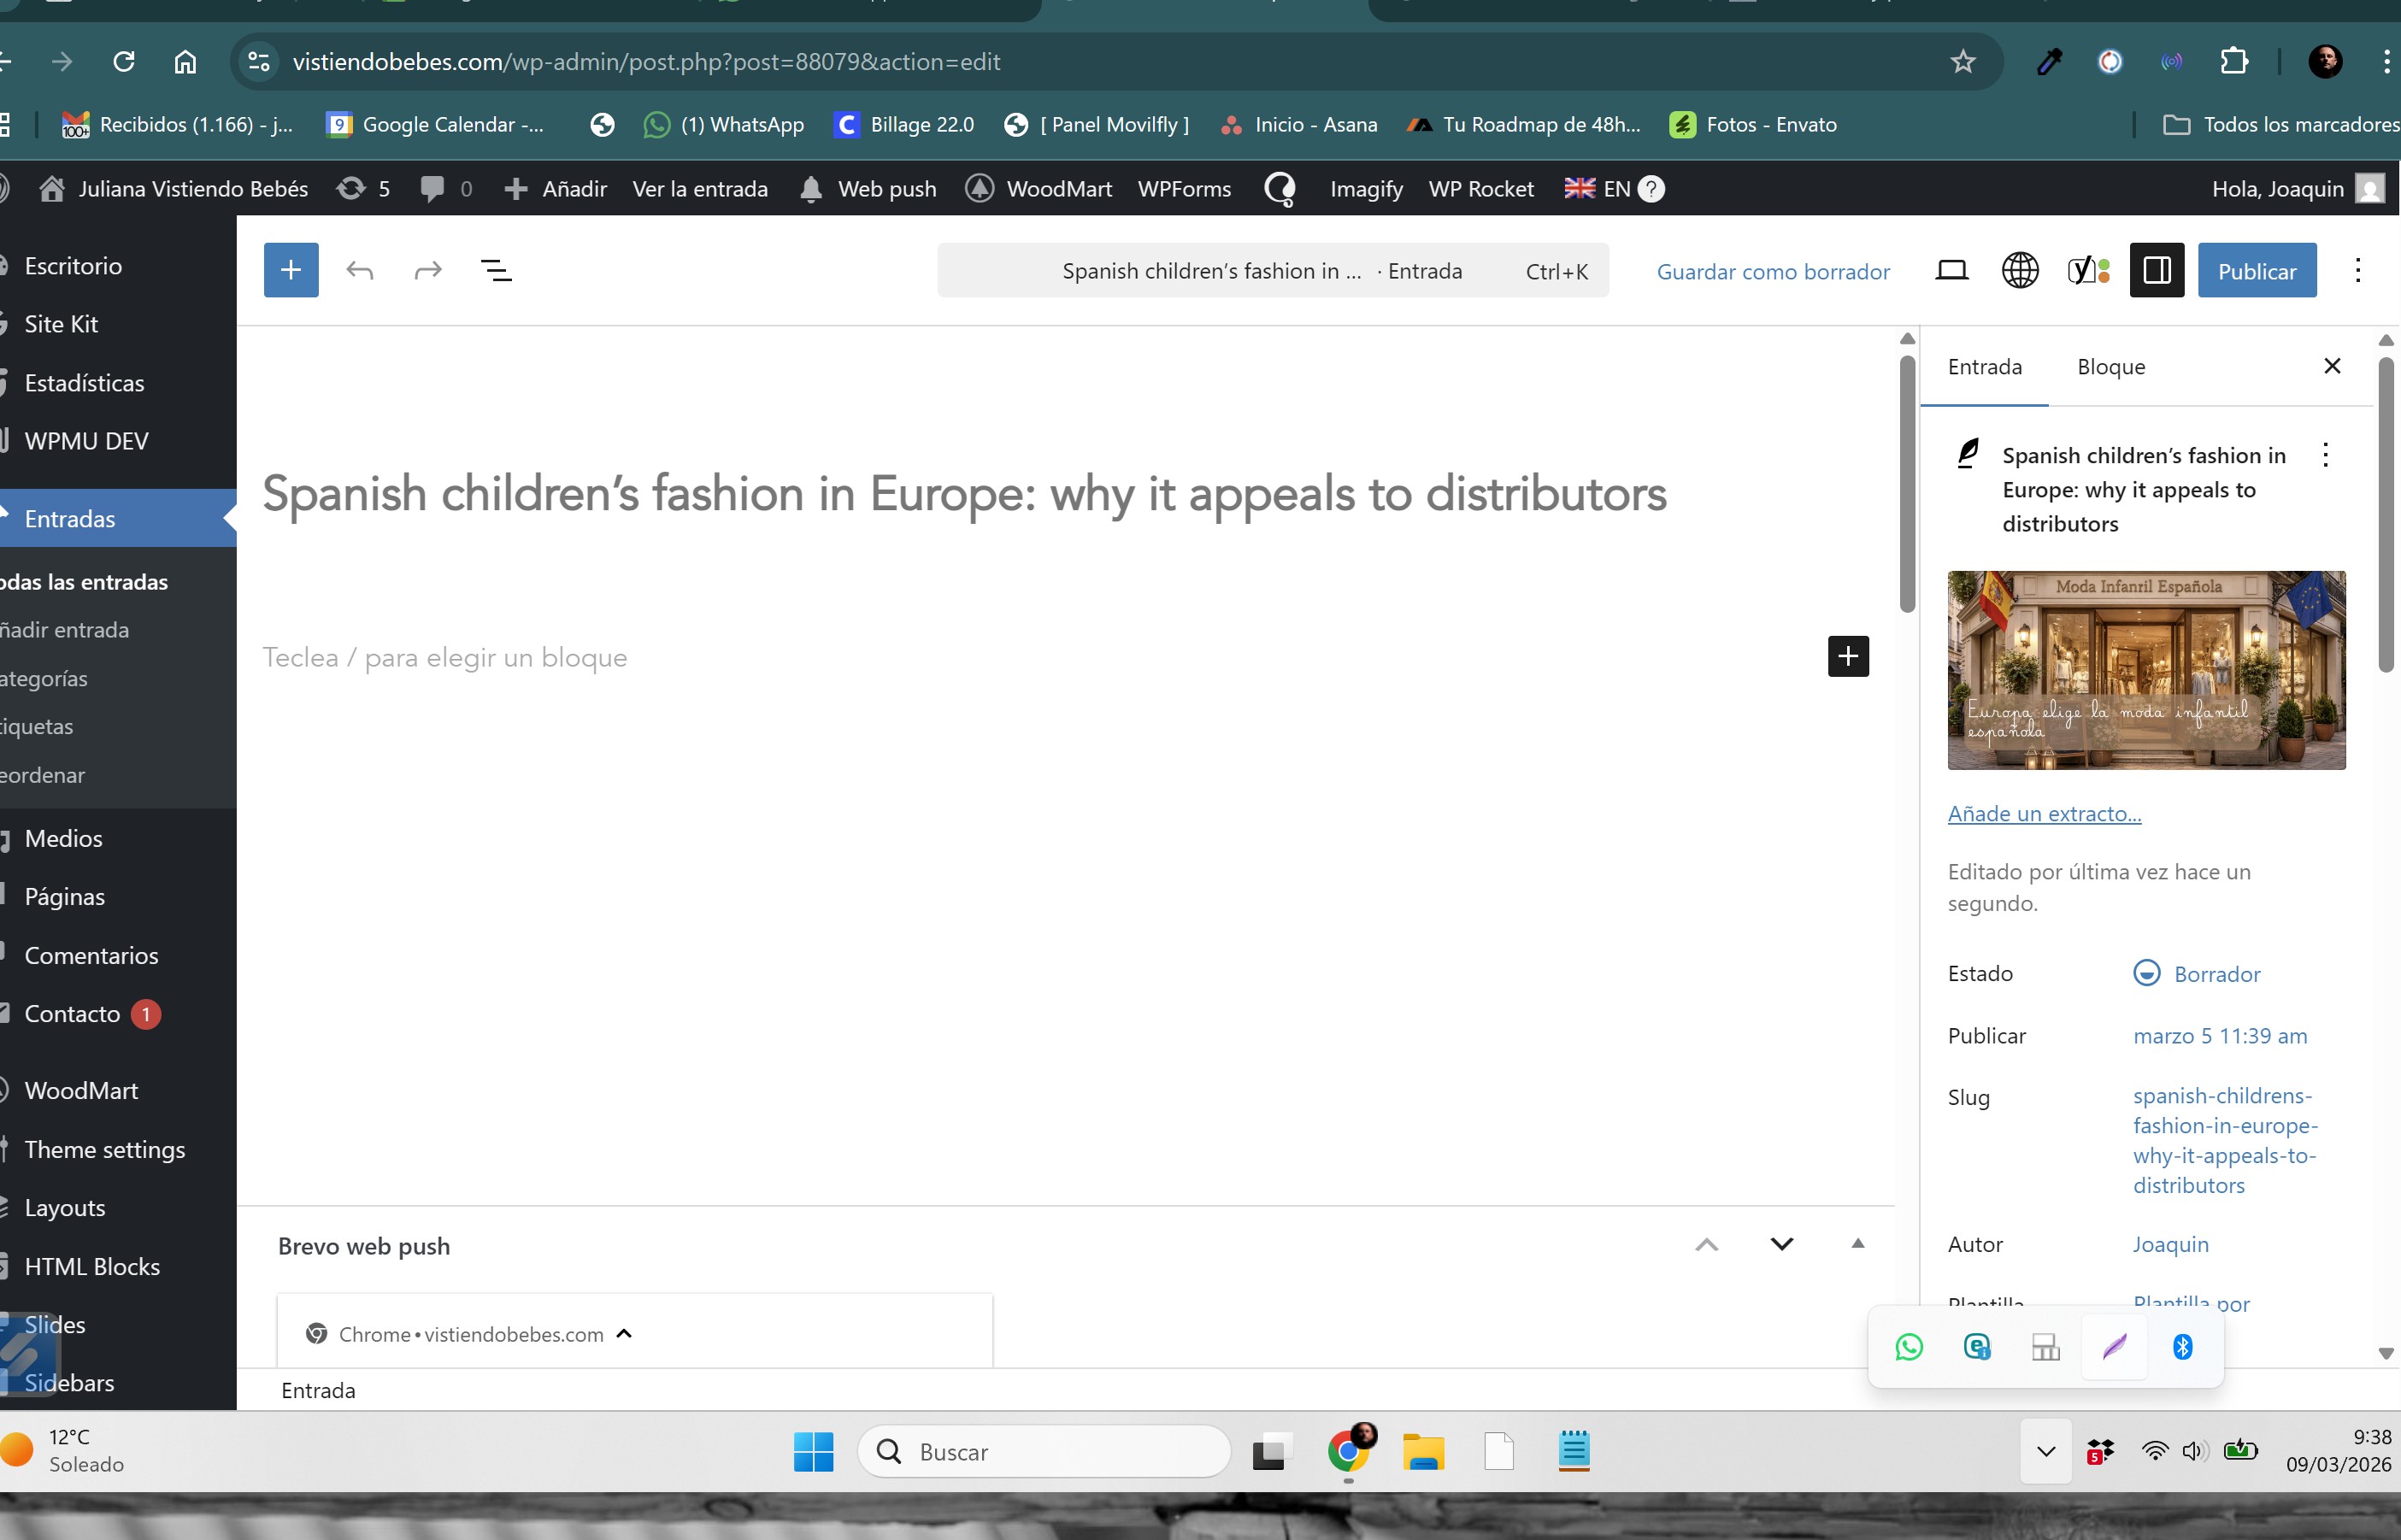2401x1540 pixels.
Task: Click the globe translation icon
Action: (2019, 271)
